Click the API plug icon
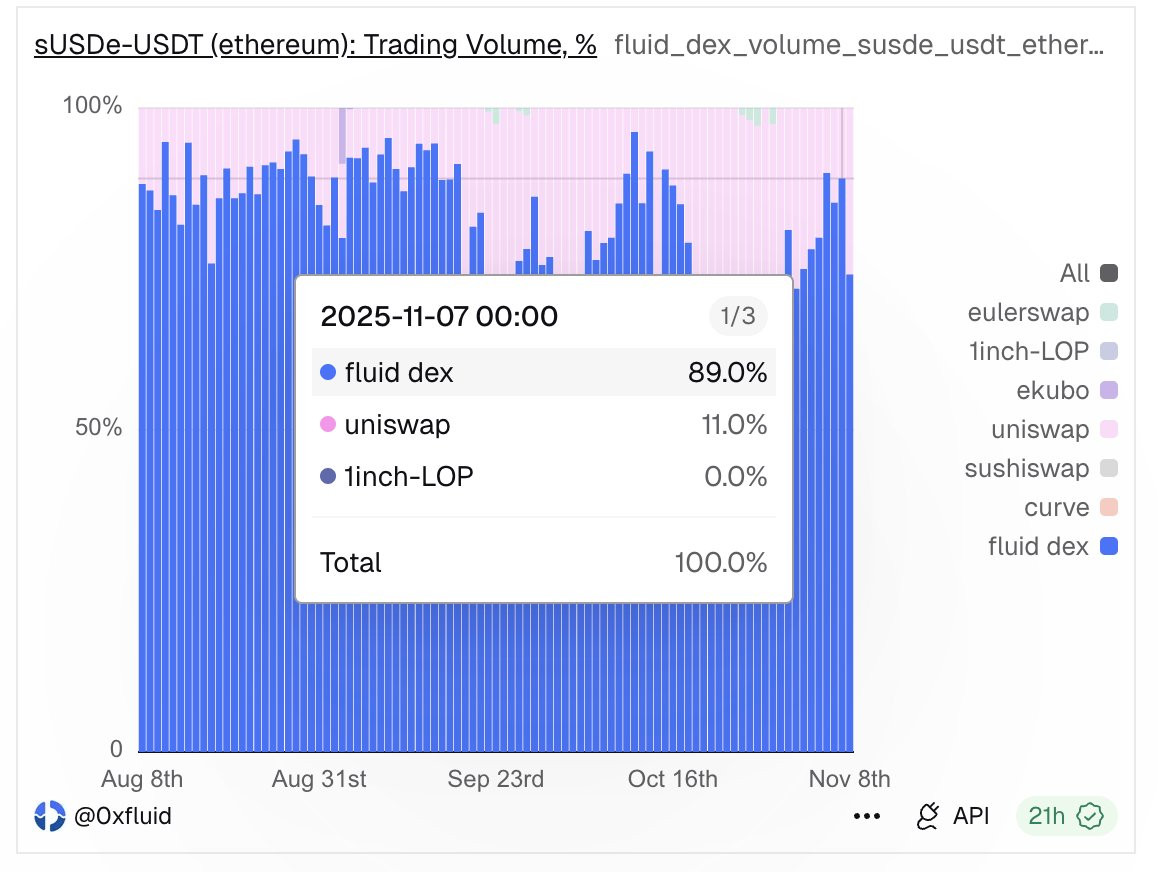Viewport: 1158px width, 872px height. 928,816
